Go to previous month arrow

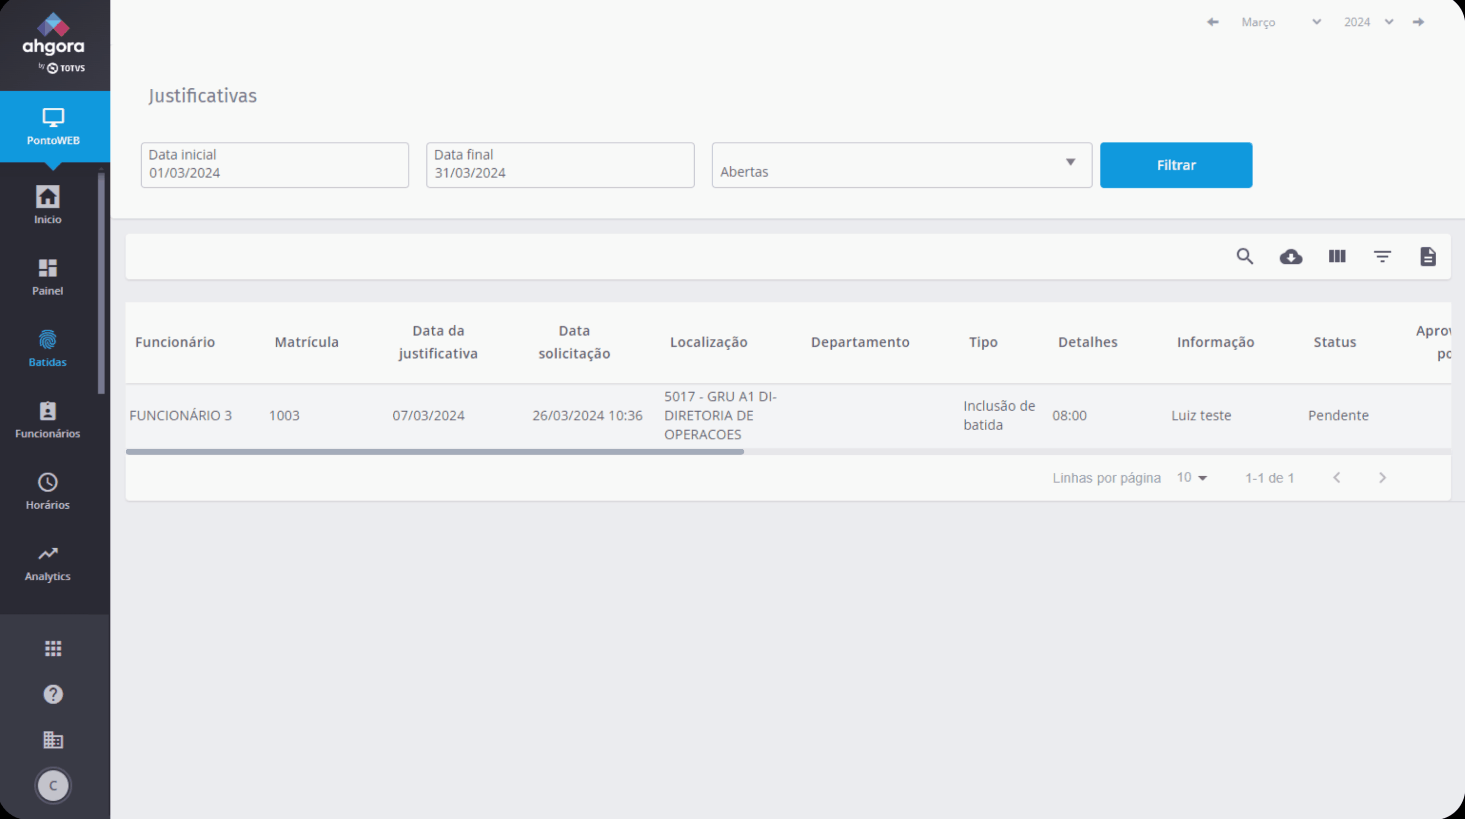[1213, 22]
